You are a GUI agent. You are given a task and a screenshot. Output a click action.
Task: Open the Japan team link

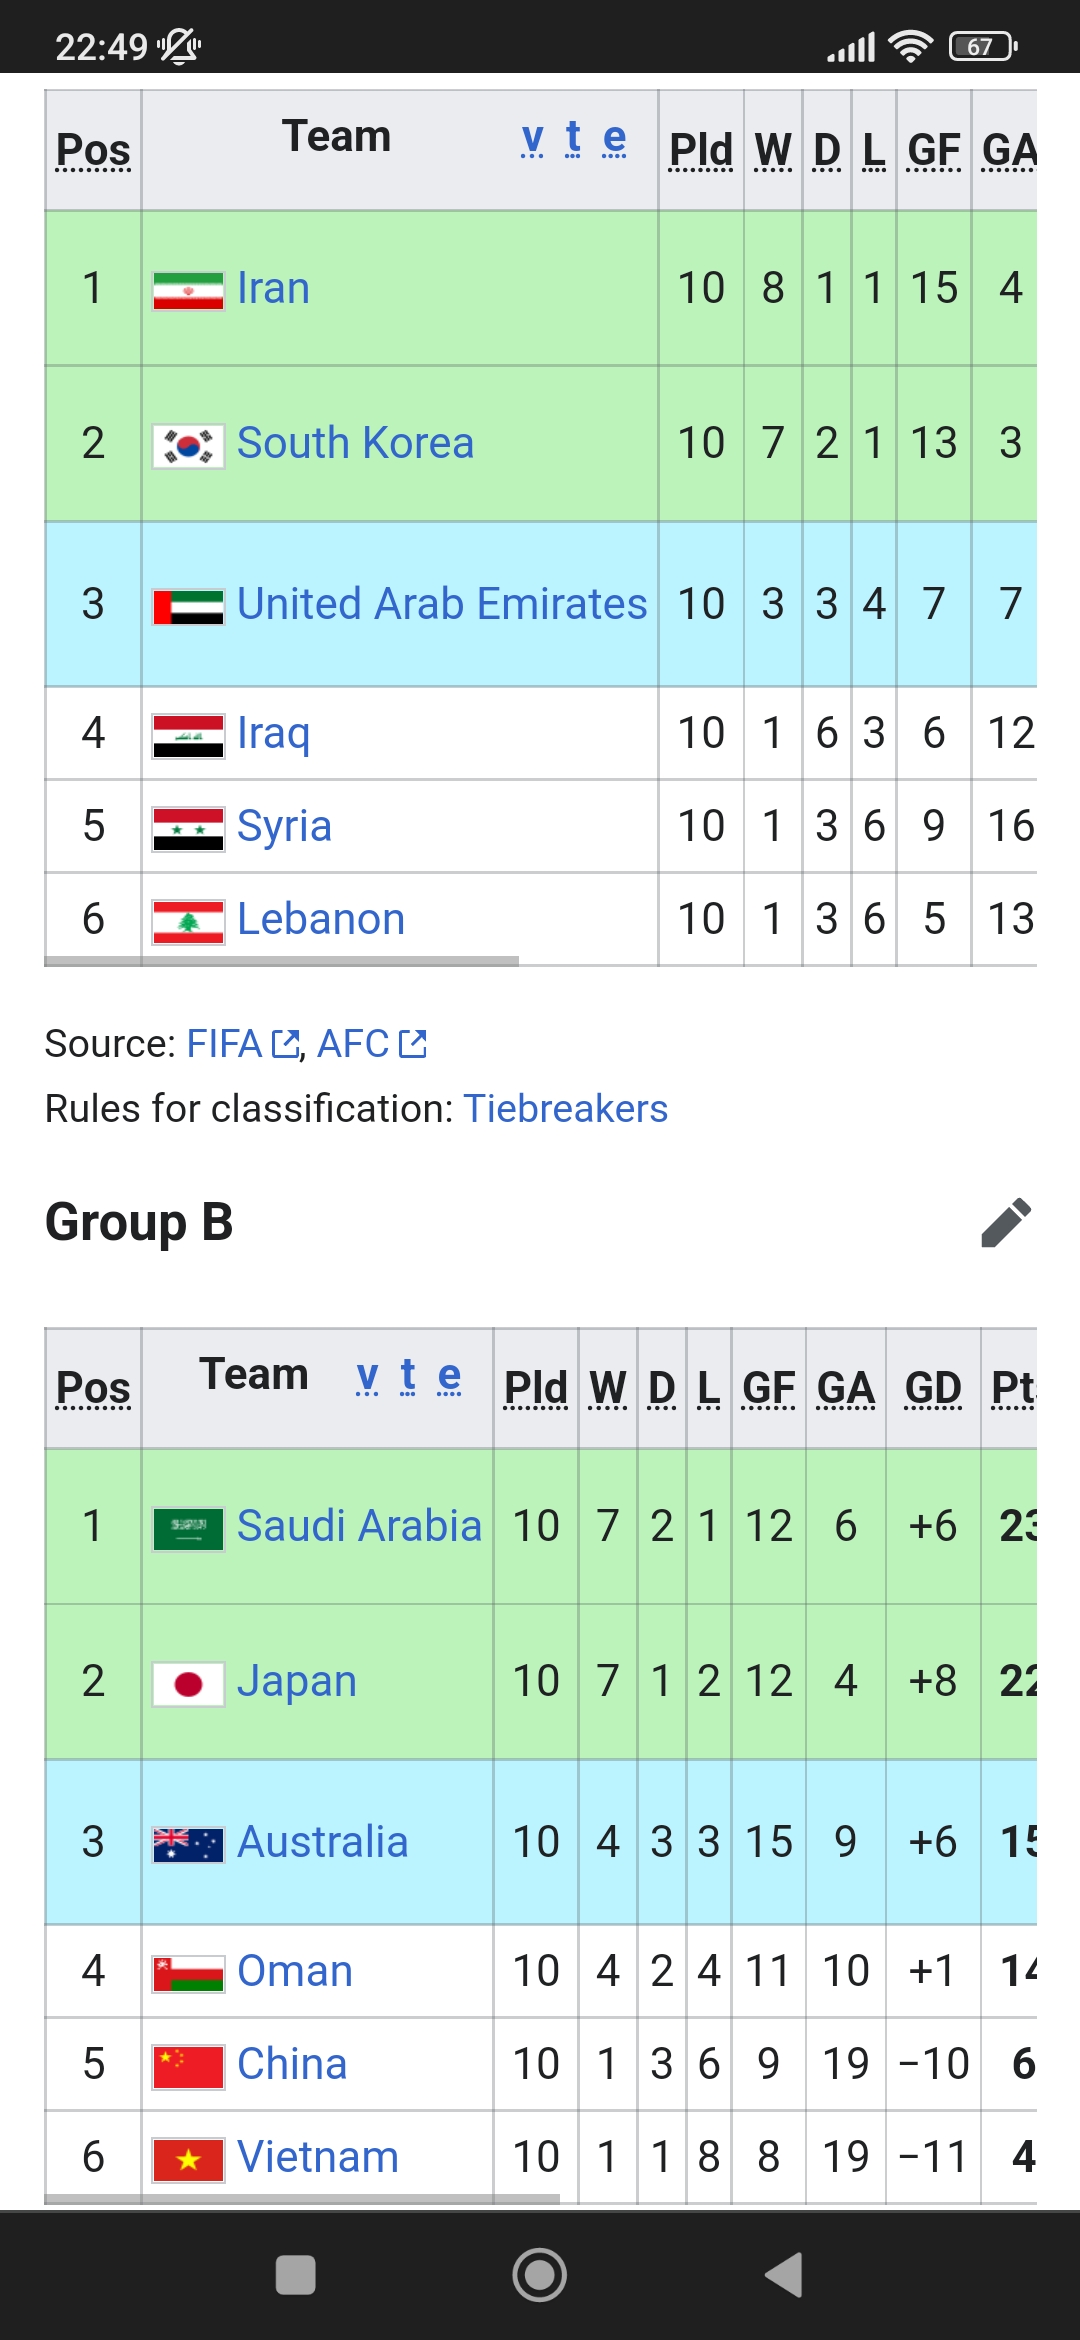tap(297, 1681)
